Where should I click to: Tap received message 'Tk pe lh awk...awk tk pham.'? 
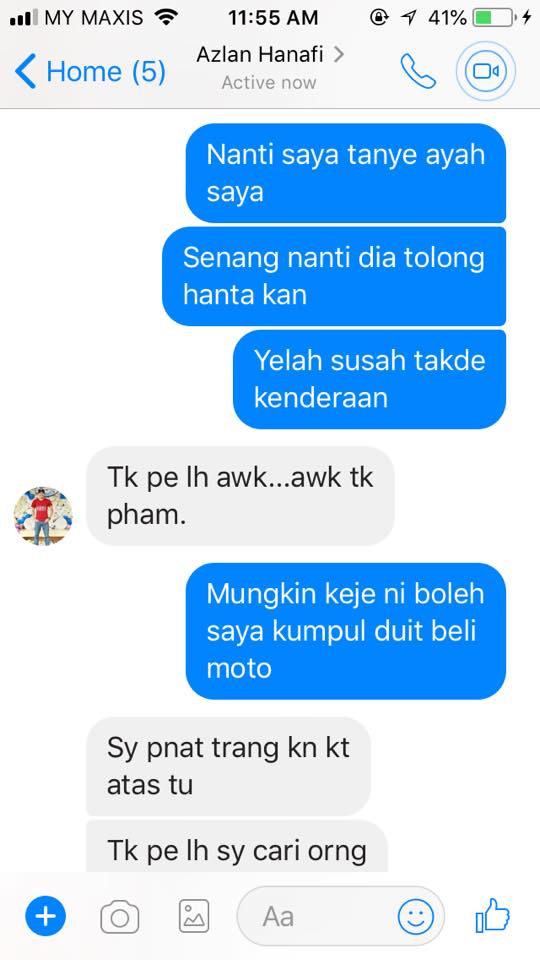coord(241,496)
